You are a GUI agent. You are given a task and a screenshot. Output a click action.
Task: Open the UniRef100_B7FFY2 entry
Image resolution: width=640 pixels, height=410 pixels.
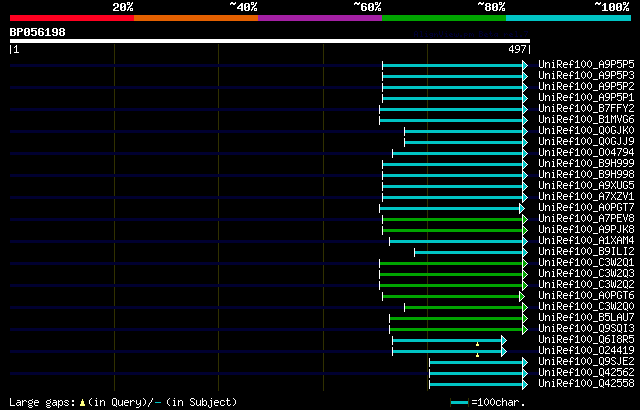586,109
